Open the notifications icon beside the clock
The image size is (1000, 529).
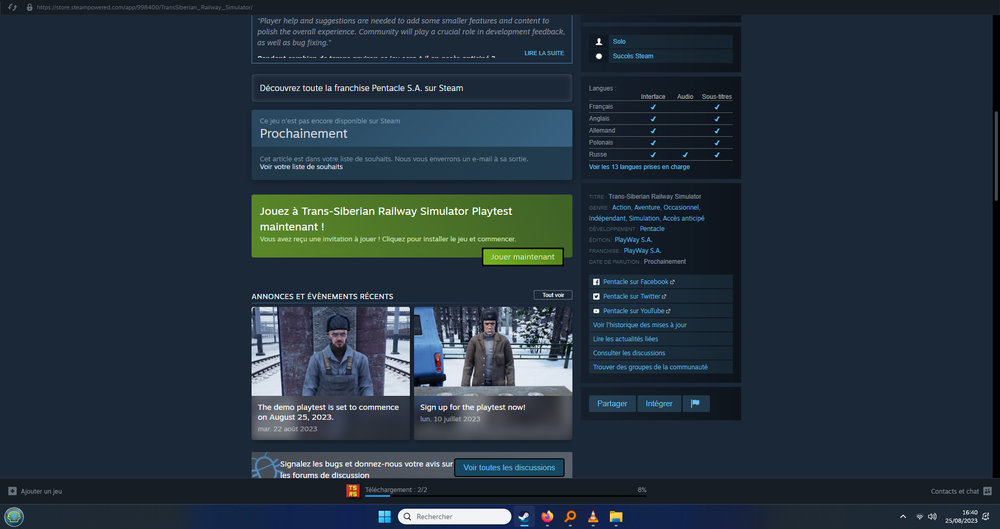point(986,517)
